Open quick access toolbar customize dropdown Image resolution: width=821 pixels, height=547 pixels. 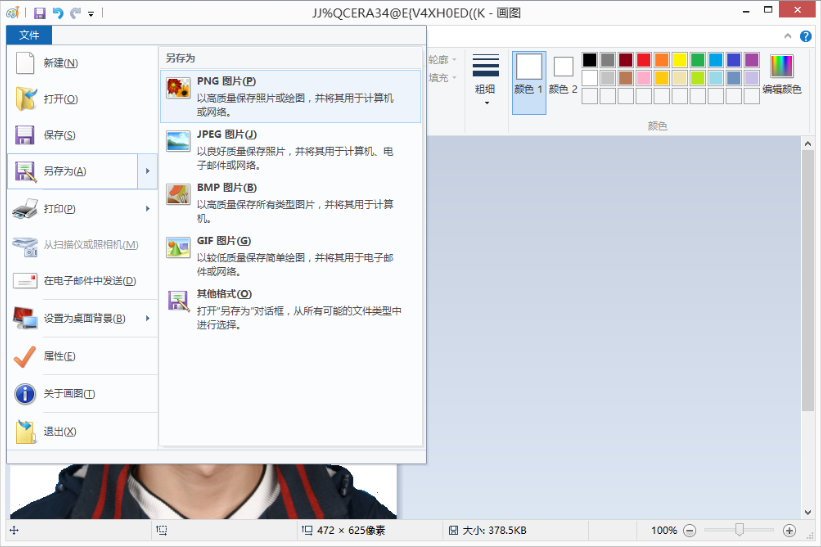91,14
